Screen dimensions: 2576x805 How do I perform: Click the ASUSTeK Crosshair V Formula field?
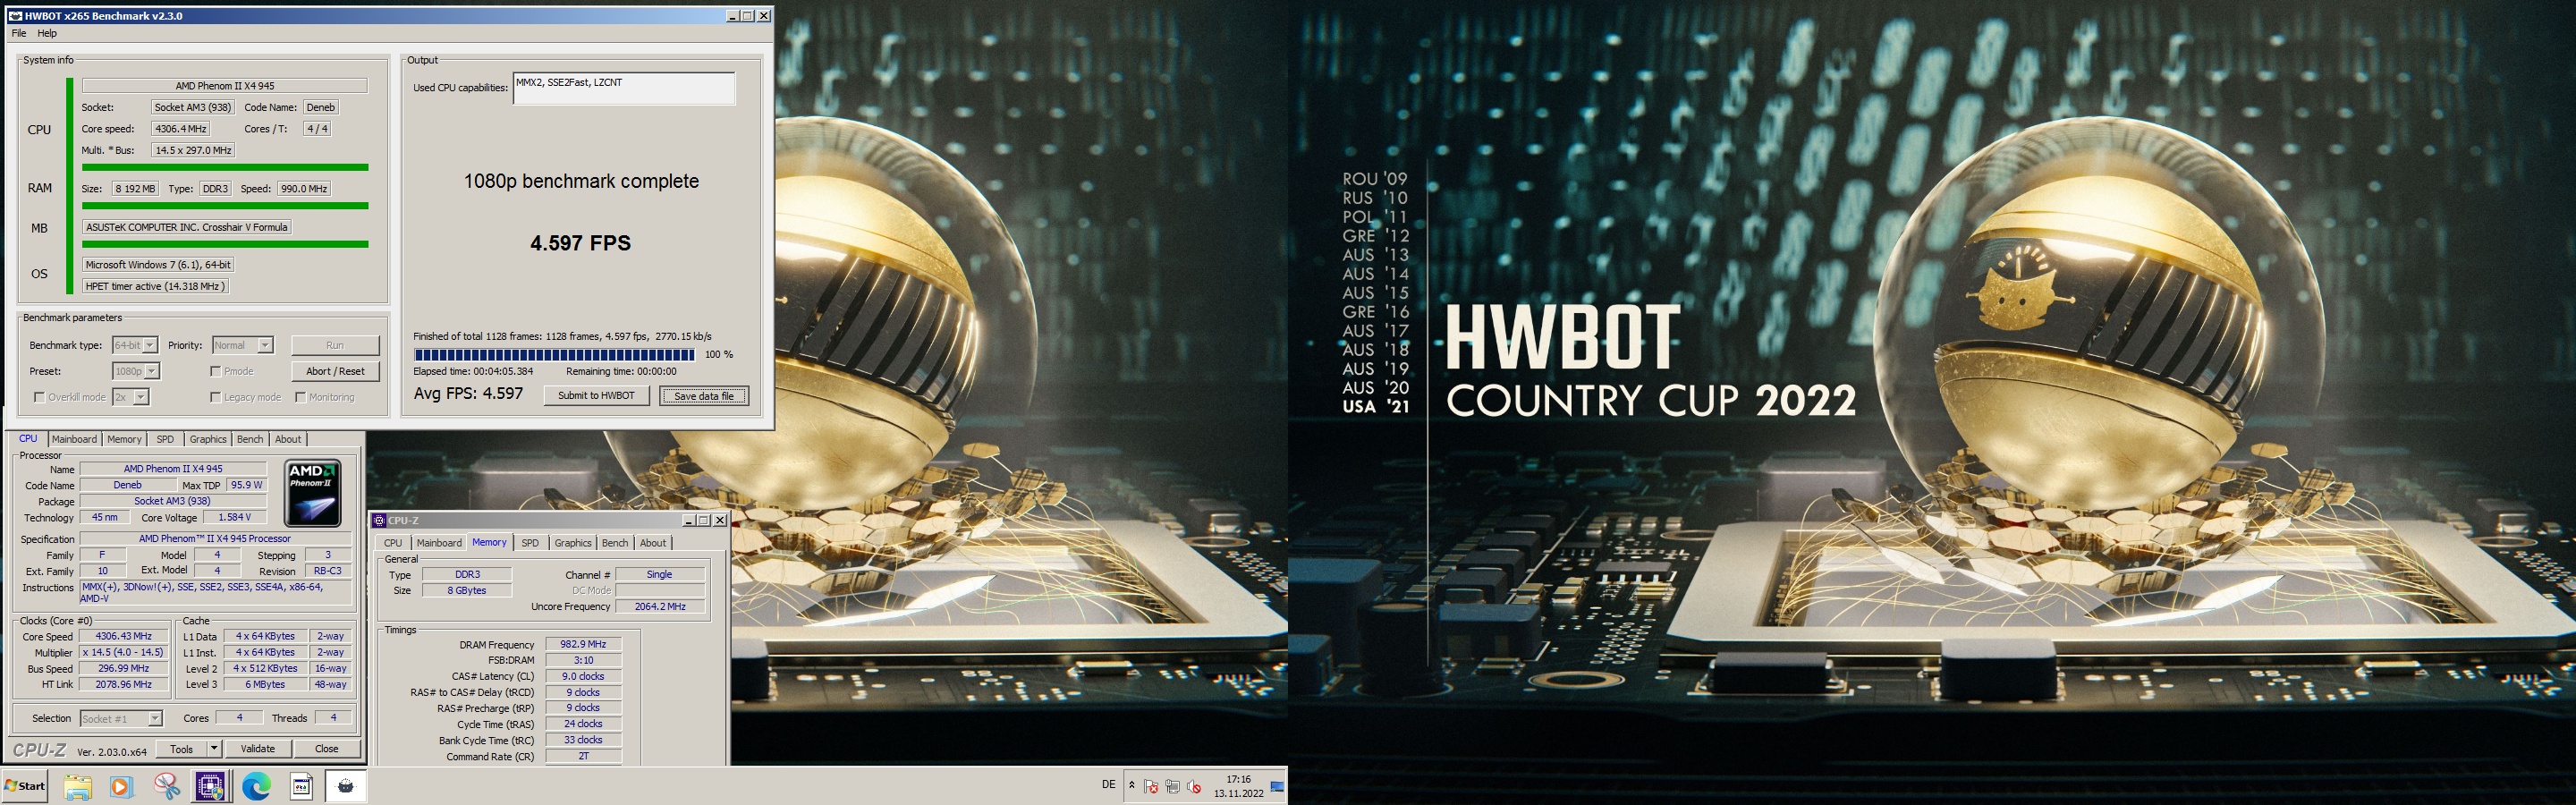187,227
